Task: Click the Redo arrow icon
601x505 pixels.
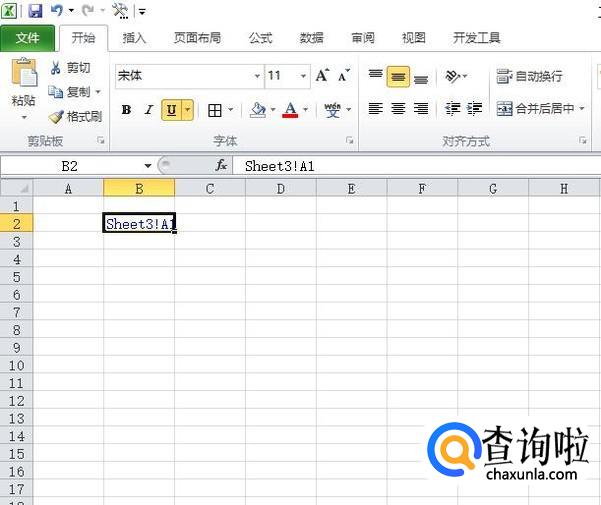Action: [x=88, y=10]
